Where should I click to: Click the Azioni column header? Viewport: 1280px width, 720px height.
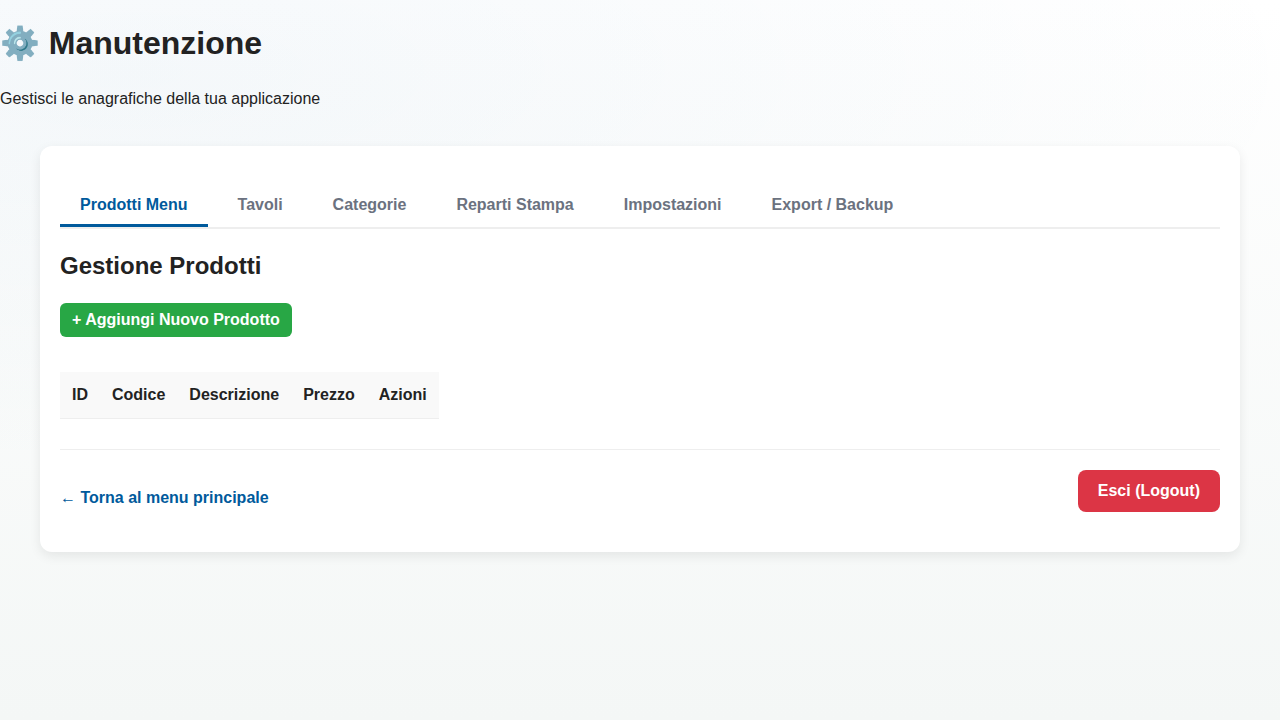tap(403, 395)
